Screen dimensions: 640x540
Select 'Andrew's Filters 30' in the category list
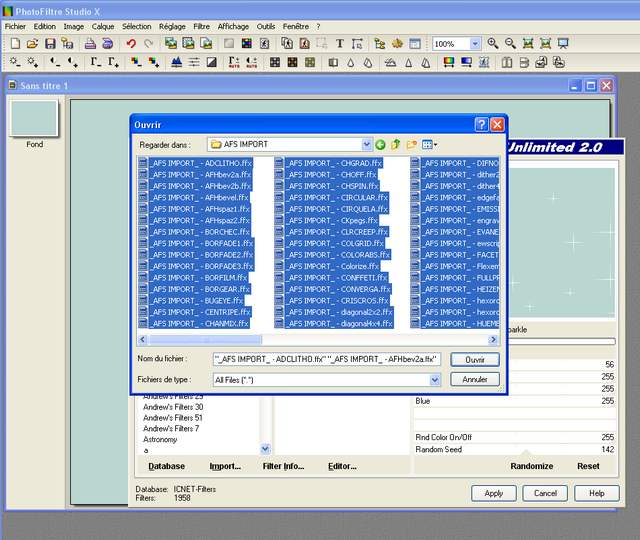pos(173,407)
